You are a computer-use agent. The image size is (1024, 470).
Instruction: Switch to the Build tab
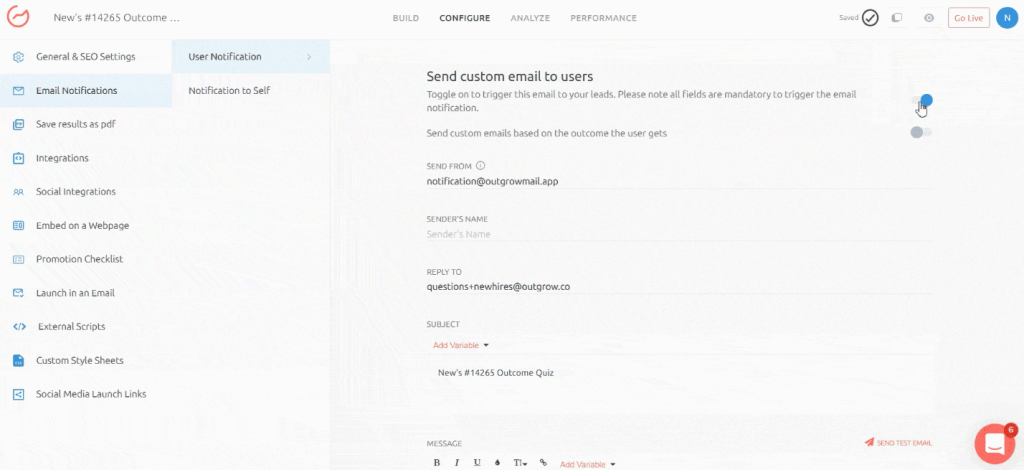pos(406,18)
